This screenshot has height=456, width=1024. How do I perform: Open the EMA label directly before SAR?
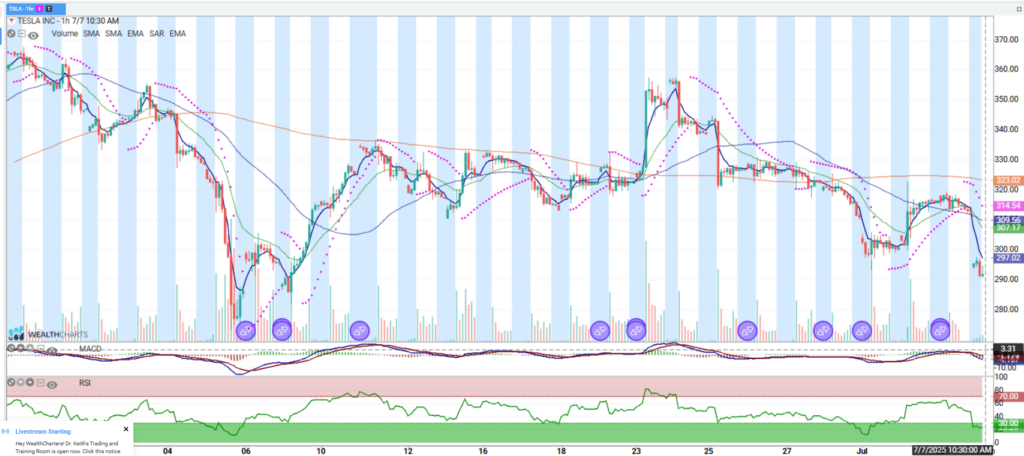(135, 33)
